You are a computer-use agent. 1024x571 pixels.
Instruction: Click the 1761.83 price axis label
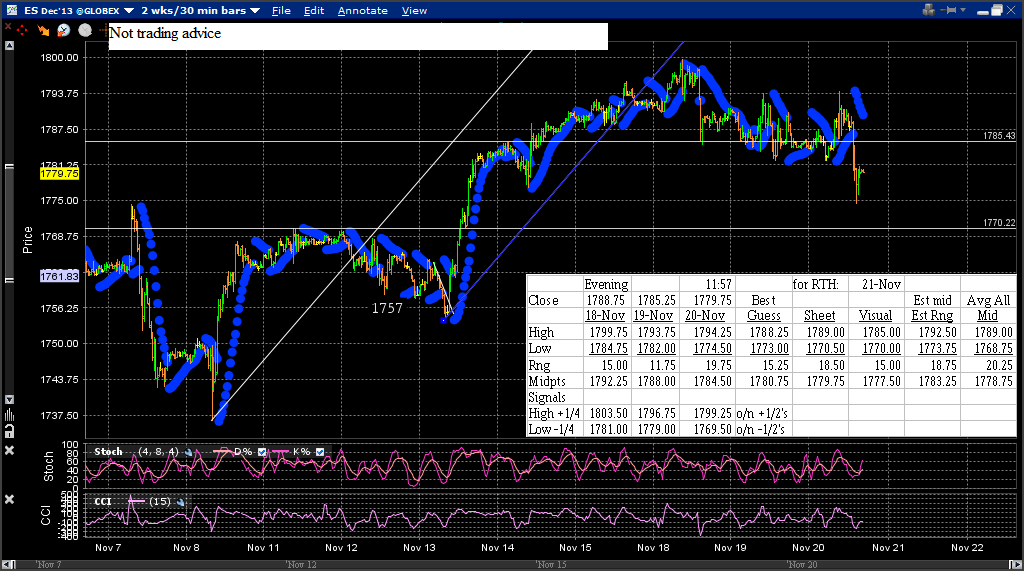(x=59, y=276)
